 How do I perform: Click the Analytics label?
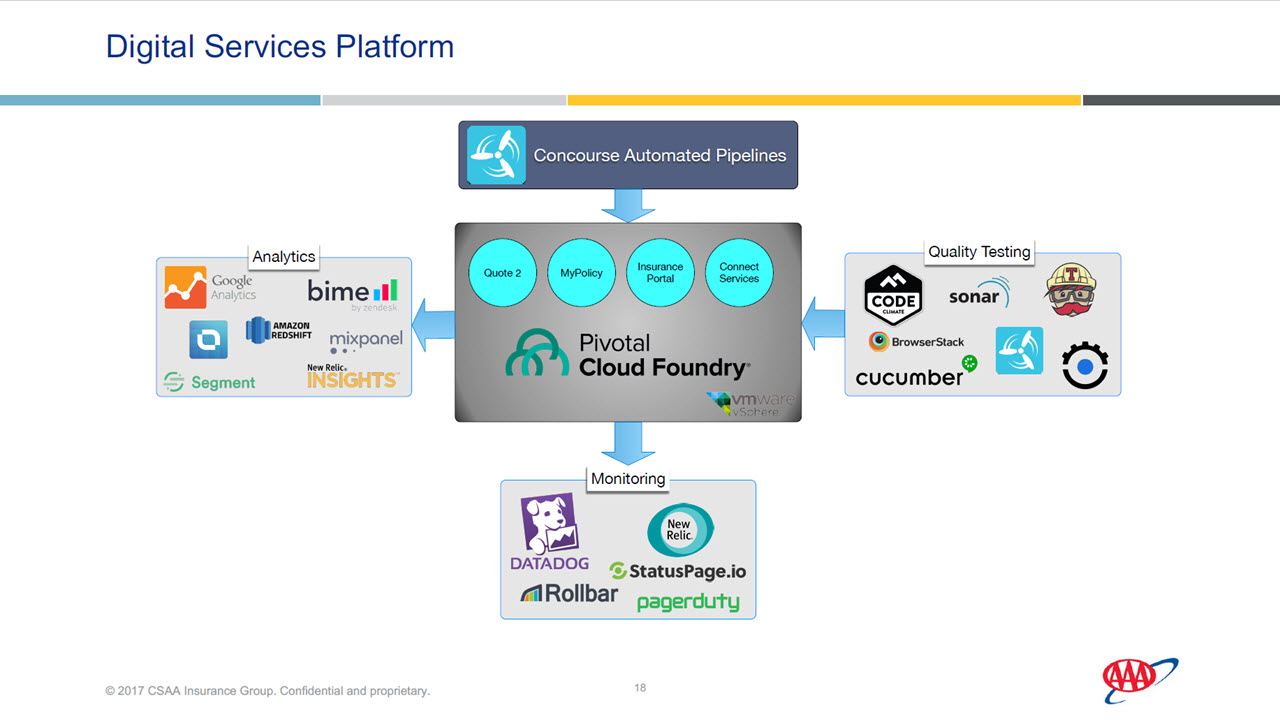(x=284, y=257)
